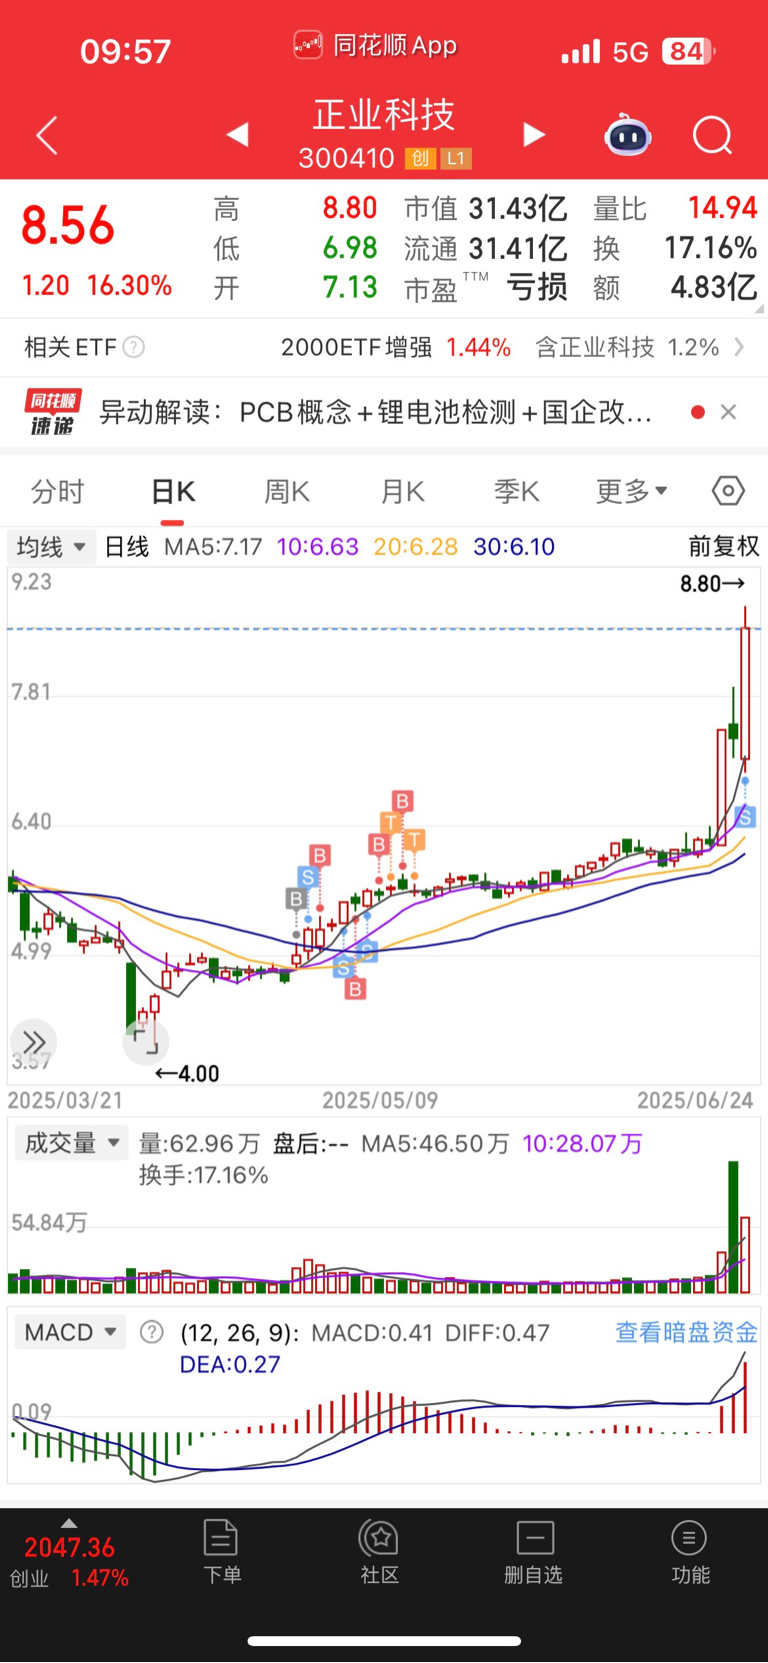The height and width of the screenshot is (1663, 768).
Task: Tap the 正业科技 stock title
Action: (384, 115)
